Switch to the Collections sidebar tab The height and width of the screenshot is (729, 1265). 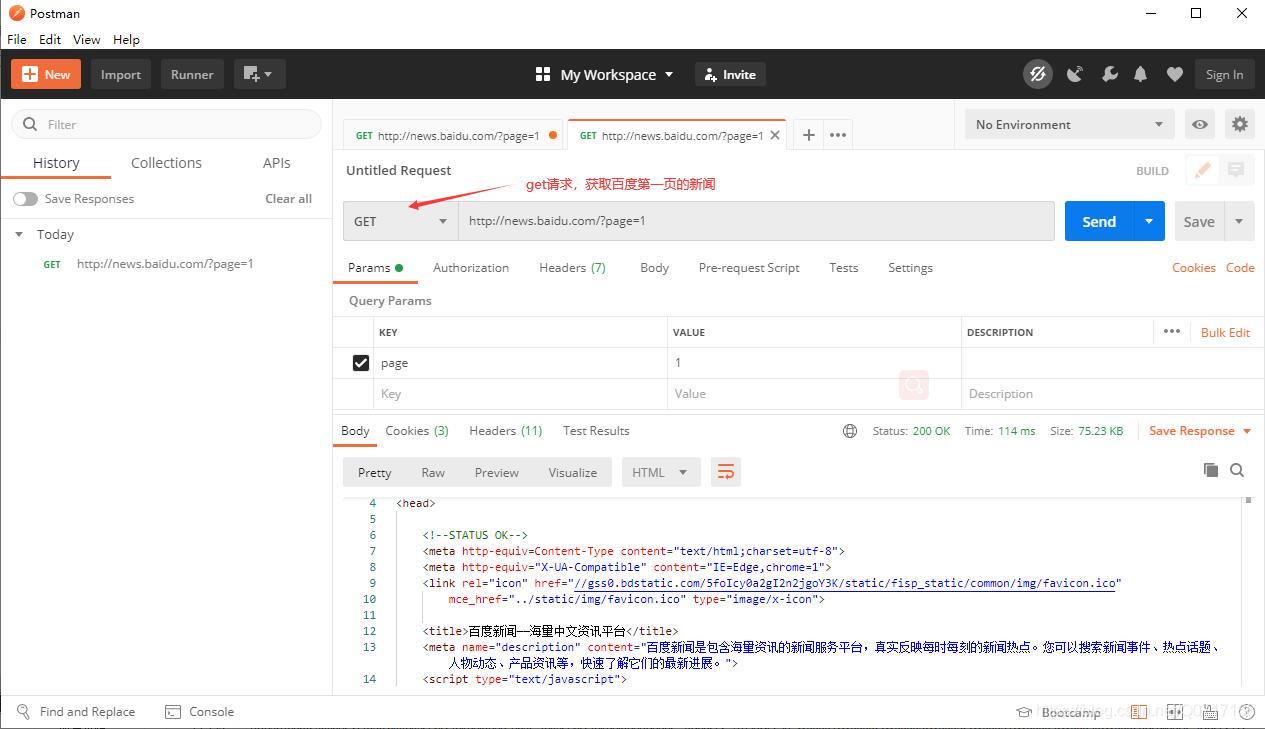point(166,163)
